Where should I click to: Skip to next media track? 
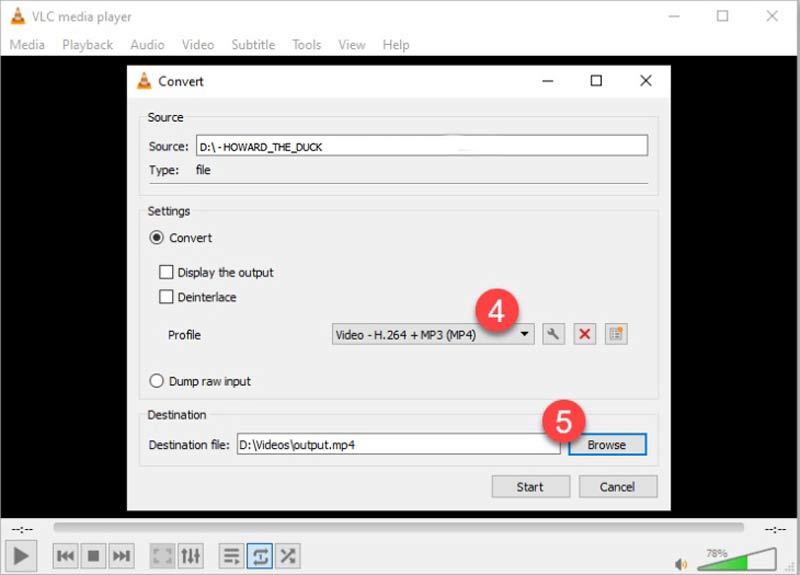tap(121, 556)
